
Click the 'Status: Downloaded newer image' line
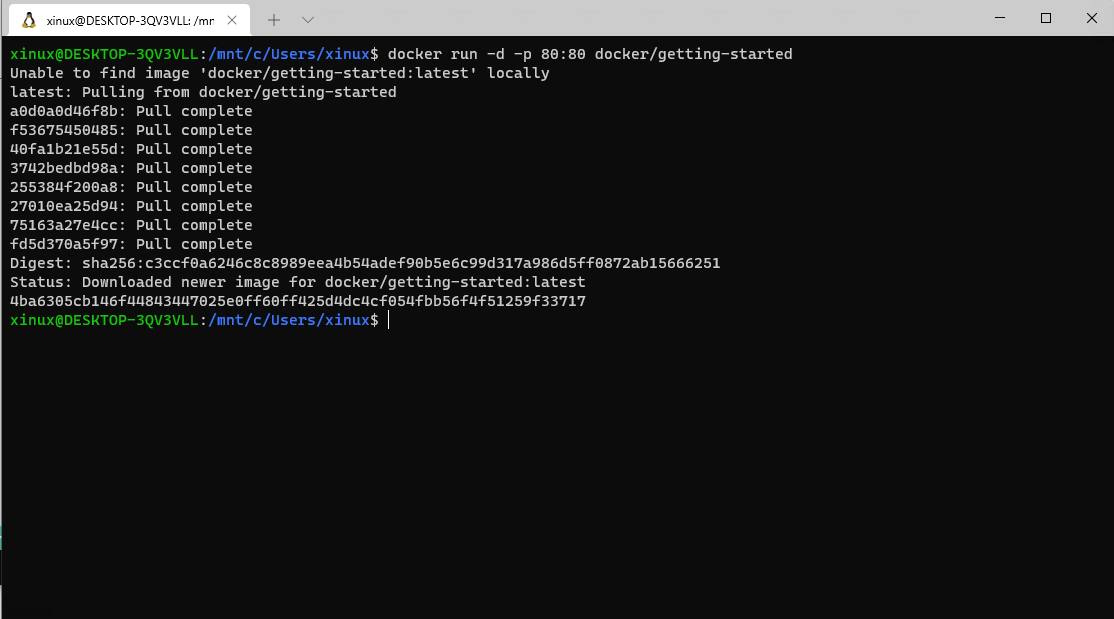(297, 282)
